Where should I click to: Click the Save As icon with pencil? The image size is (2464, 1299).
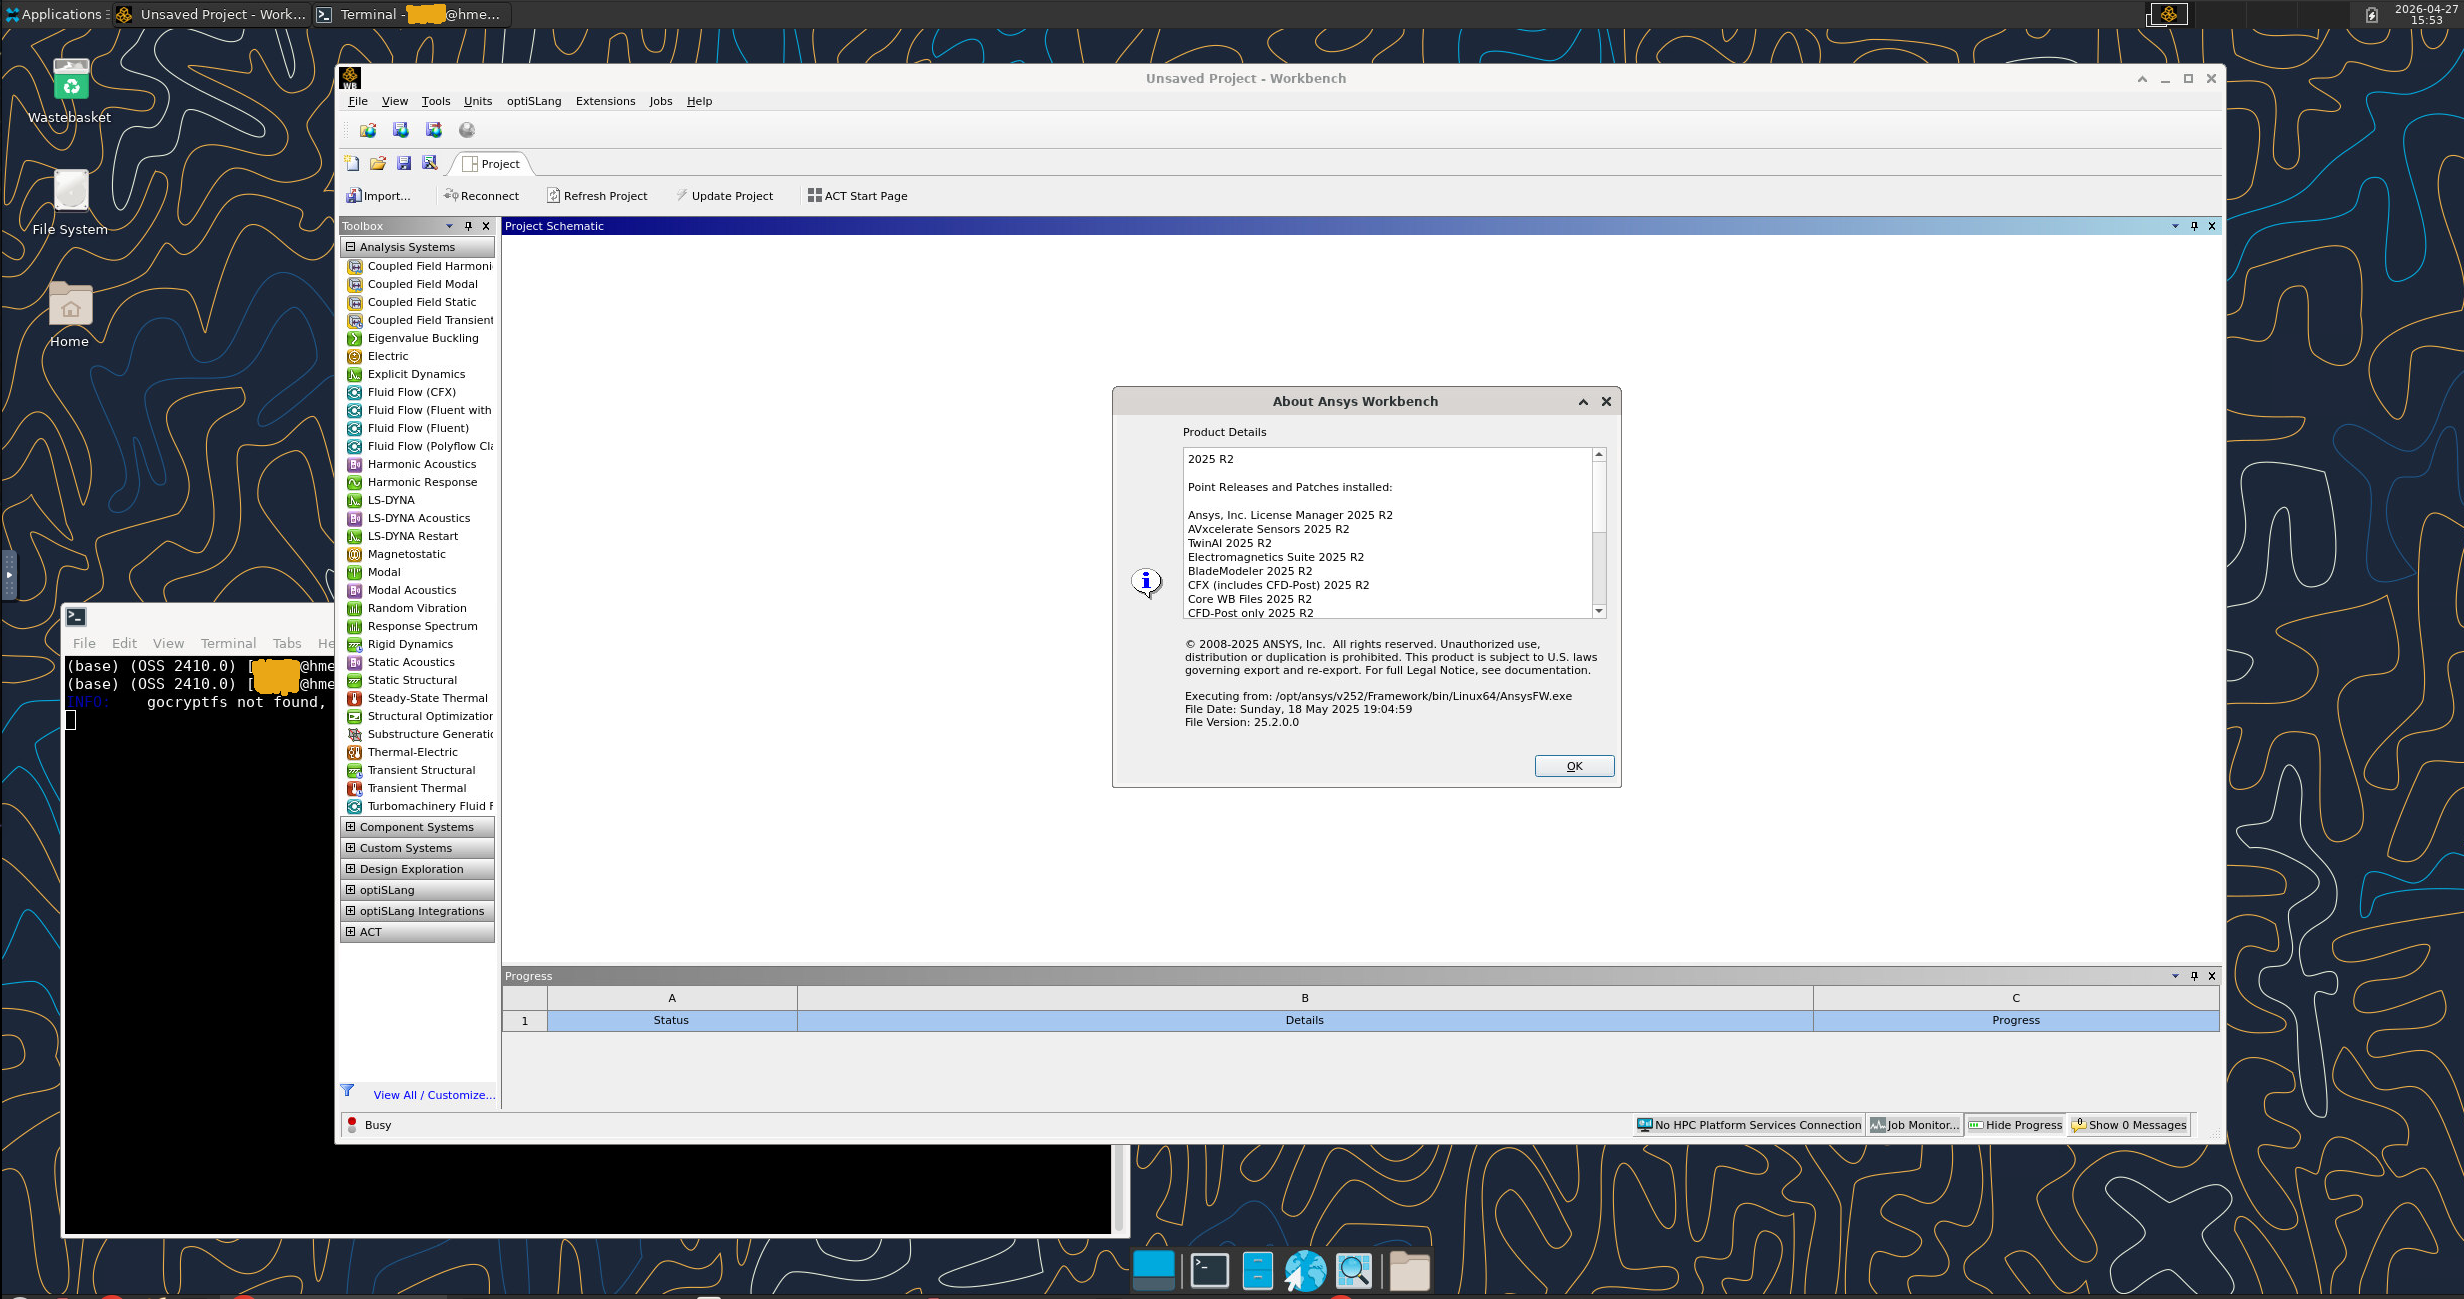tap(430, 163)
